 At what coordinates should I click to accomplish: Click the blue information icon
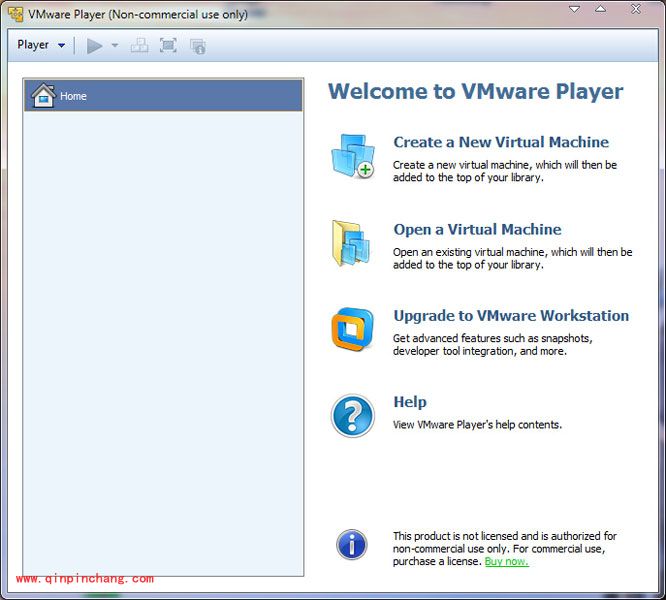(x=352, y=545)
